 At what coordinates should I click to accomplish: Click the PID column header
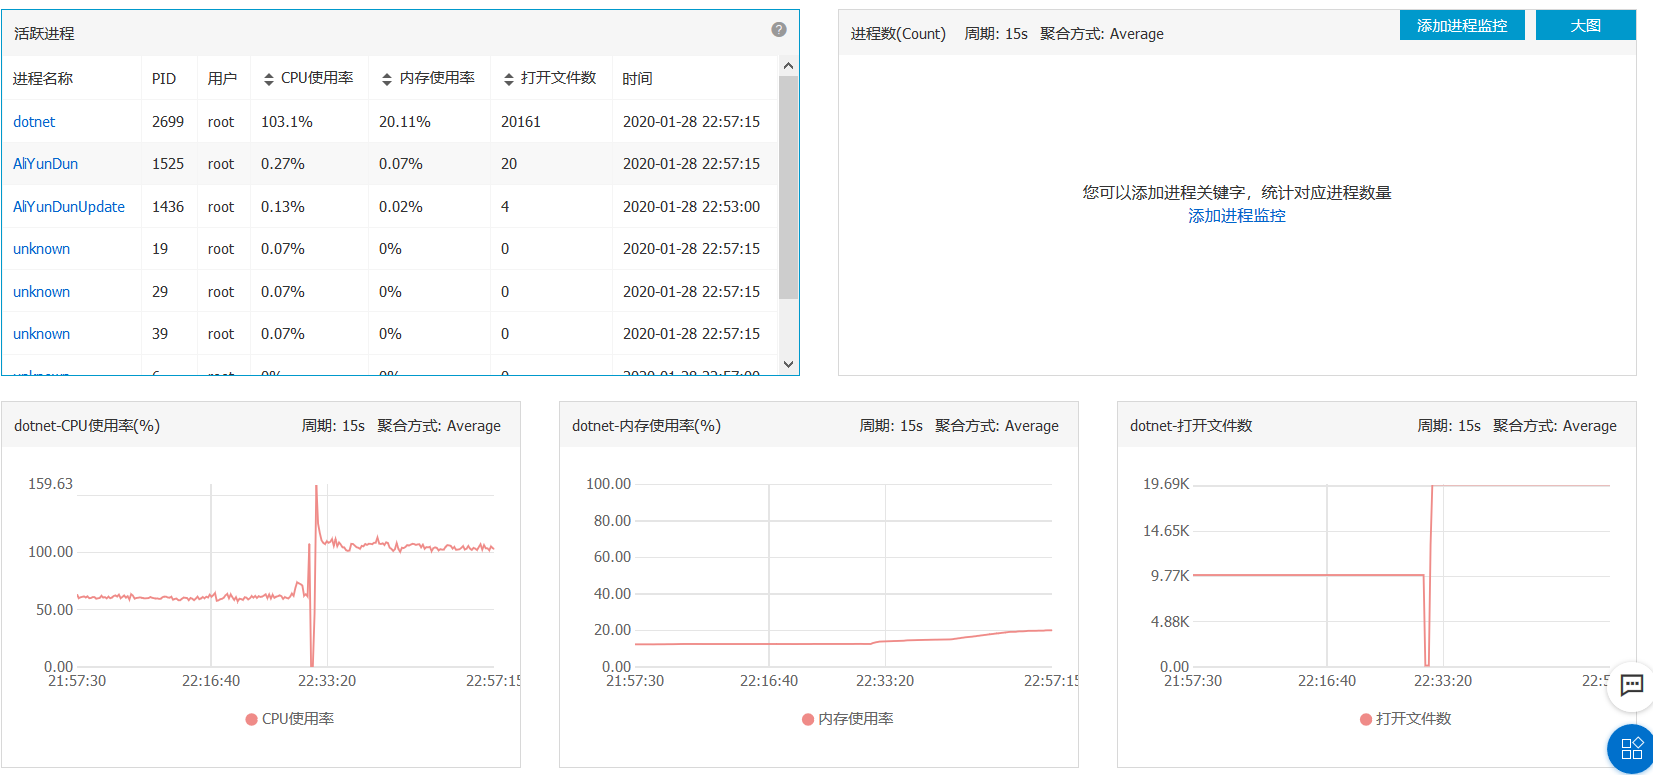click(x=164, y=79)
